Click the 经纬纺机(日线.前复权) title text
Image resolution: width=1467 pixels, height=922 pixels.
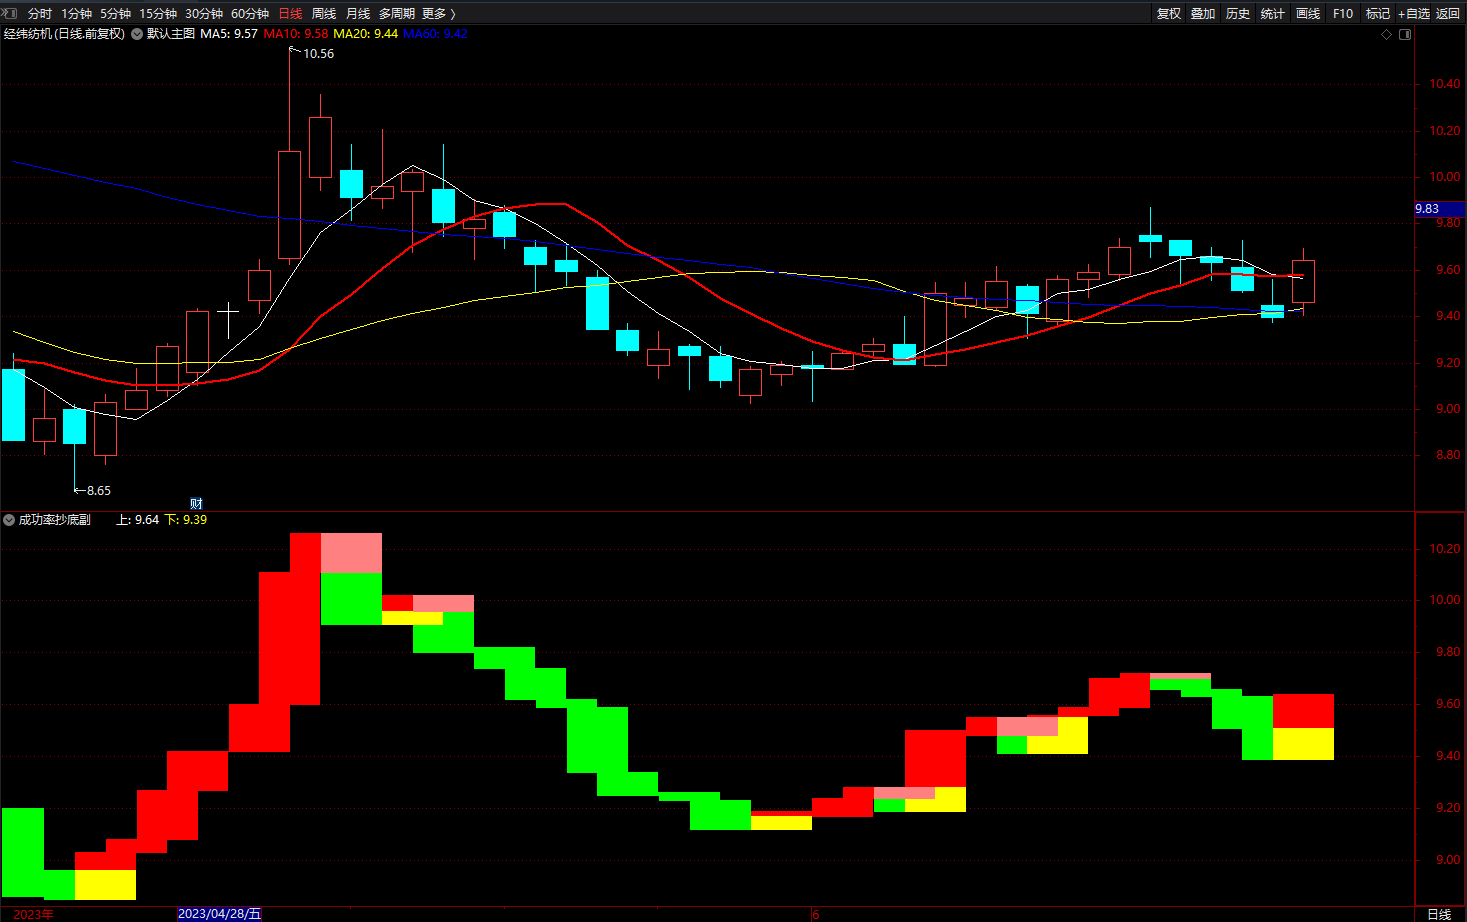click(x=64, y=34)
